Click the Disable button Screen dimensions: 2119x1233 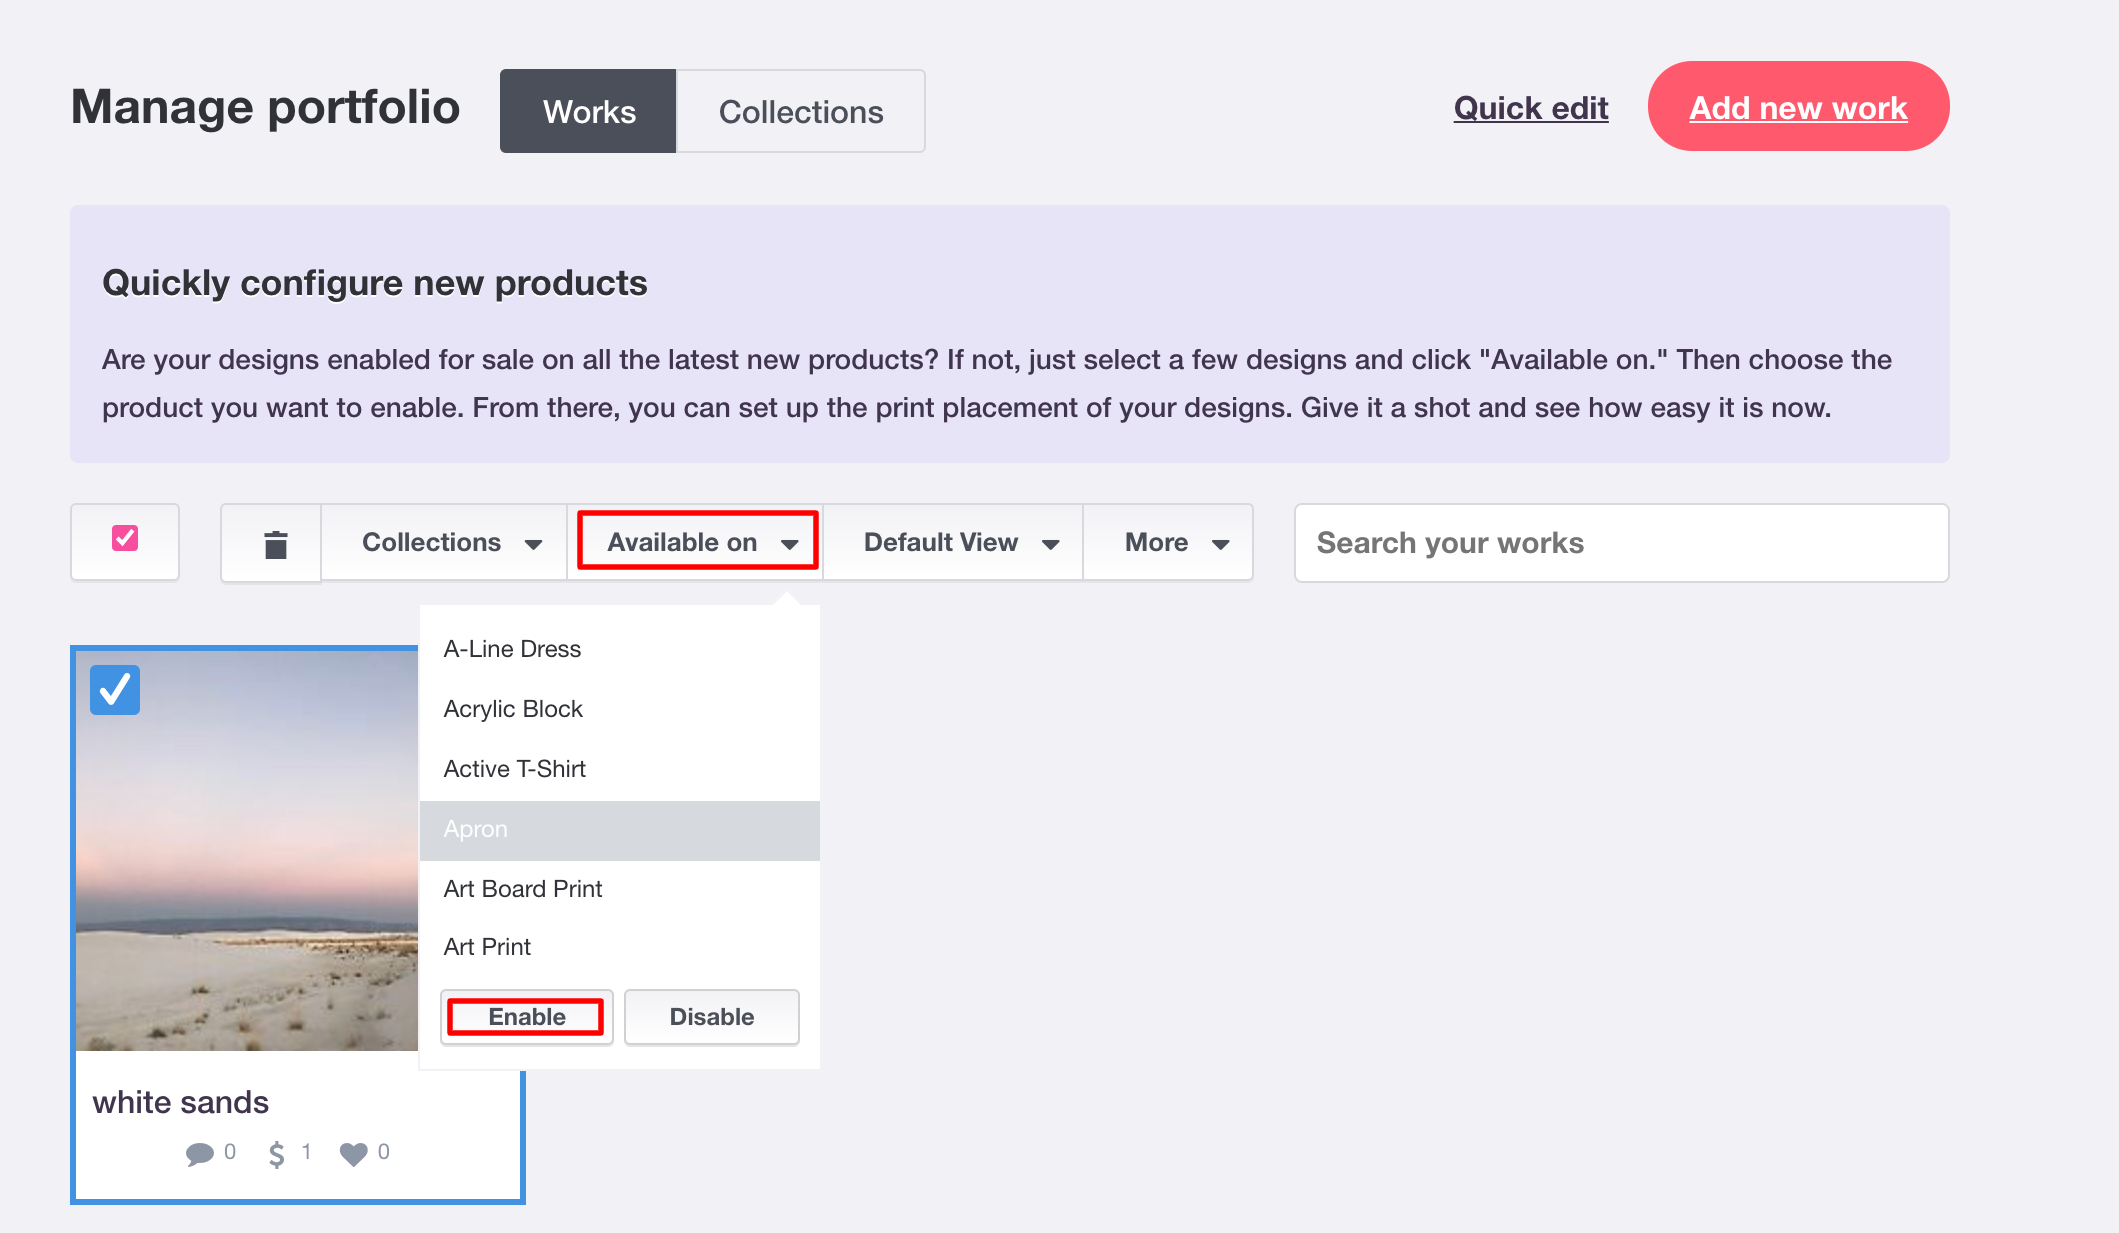click(x=712, y=1017)
